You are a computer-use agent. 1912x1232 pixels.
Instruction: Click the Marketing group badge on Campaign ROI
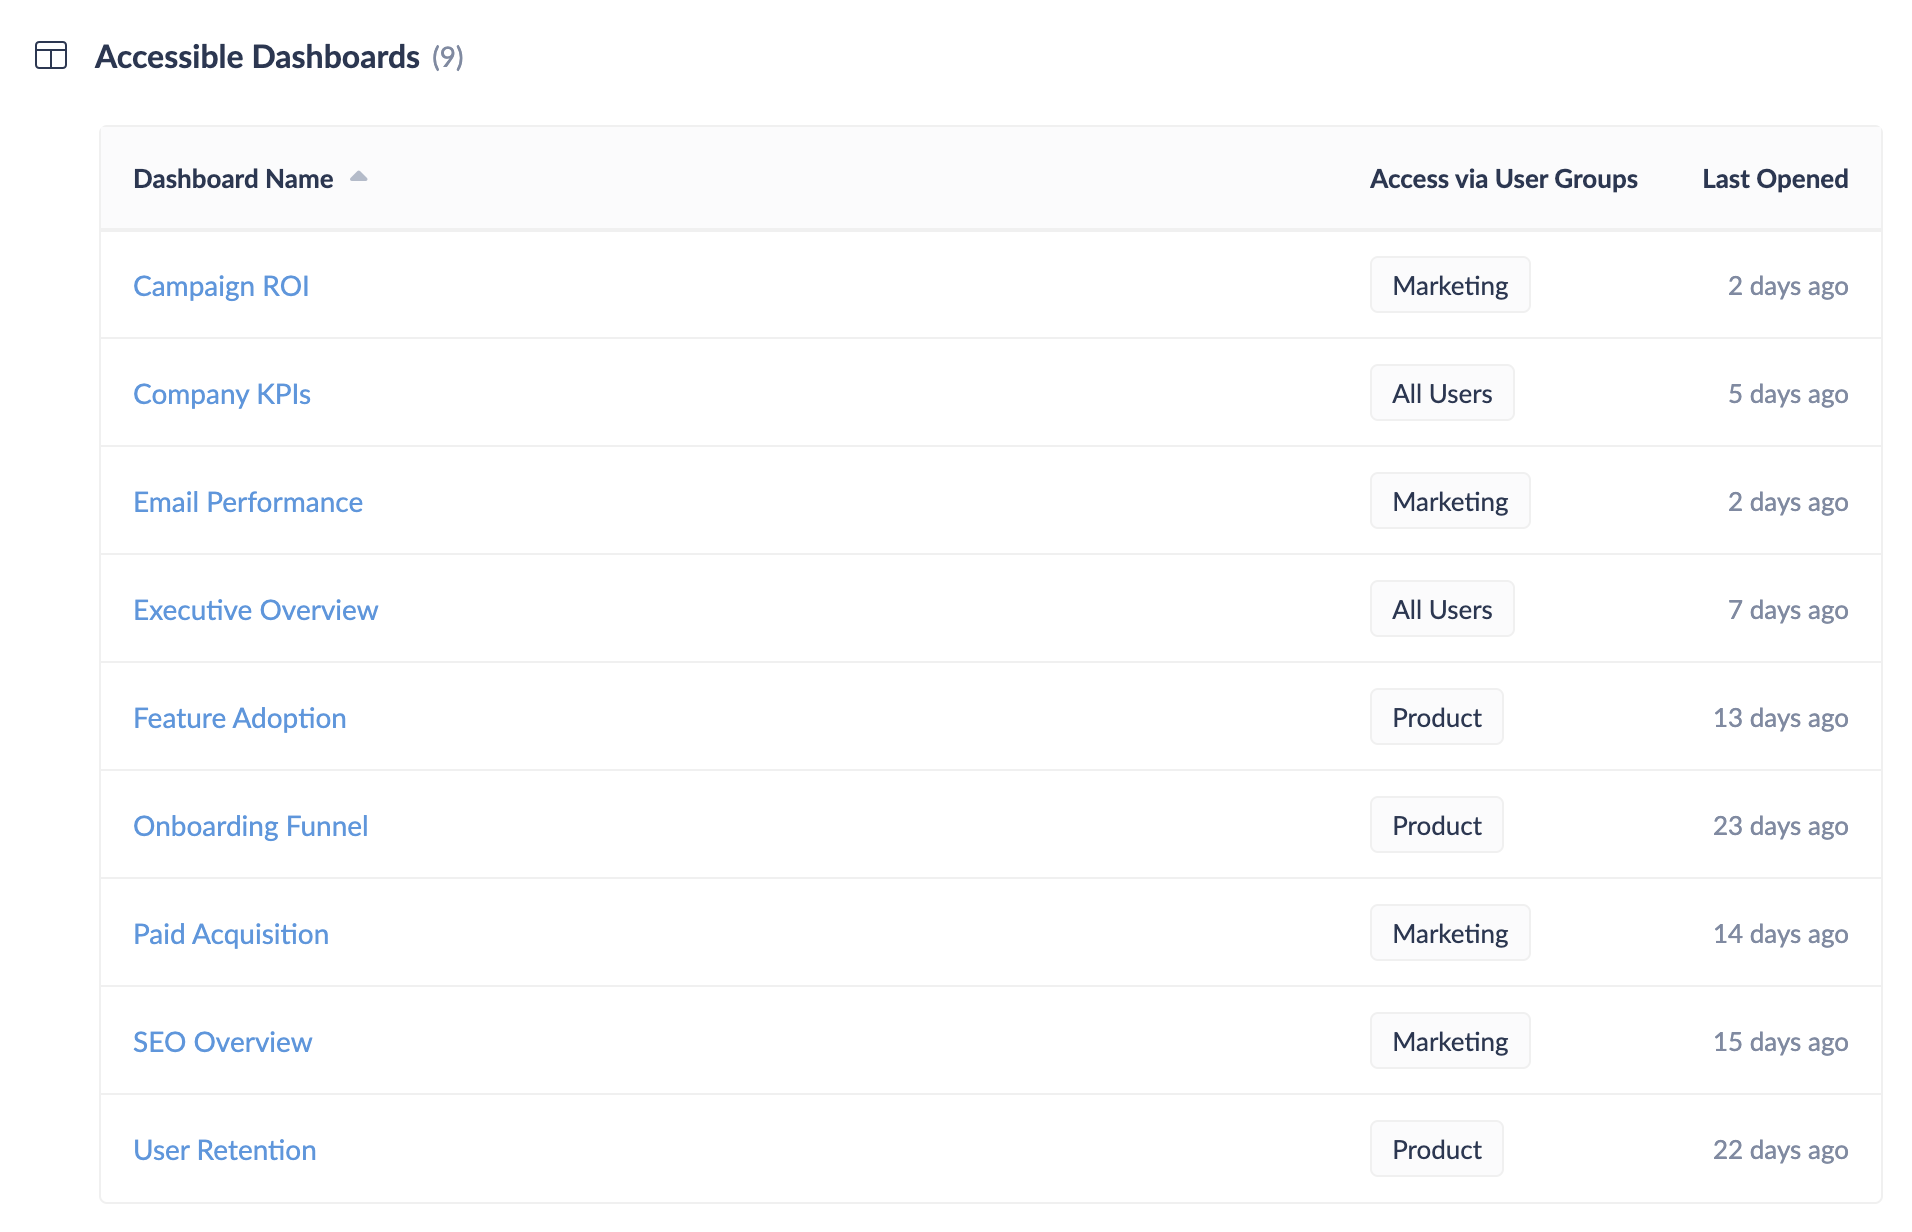tap(1450, 285)
